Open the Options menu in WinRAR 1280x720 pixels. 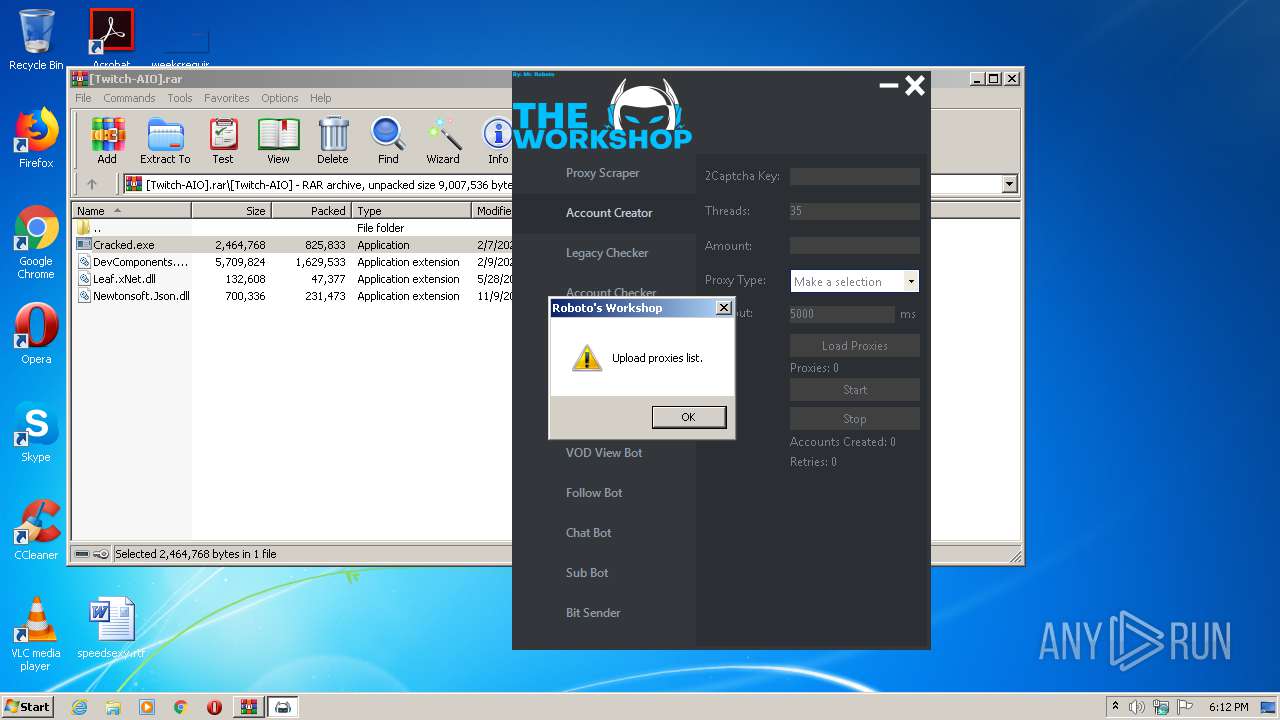(x=280, y=98)
